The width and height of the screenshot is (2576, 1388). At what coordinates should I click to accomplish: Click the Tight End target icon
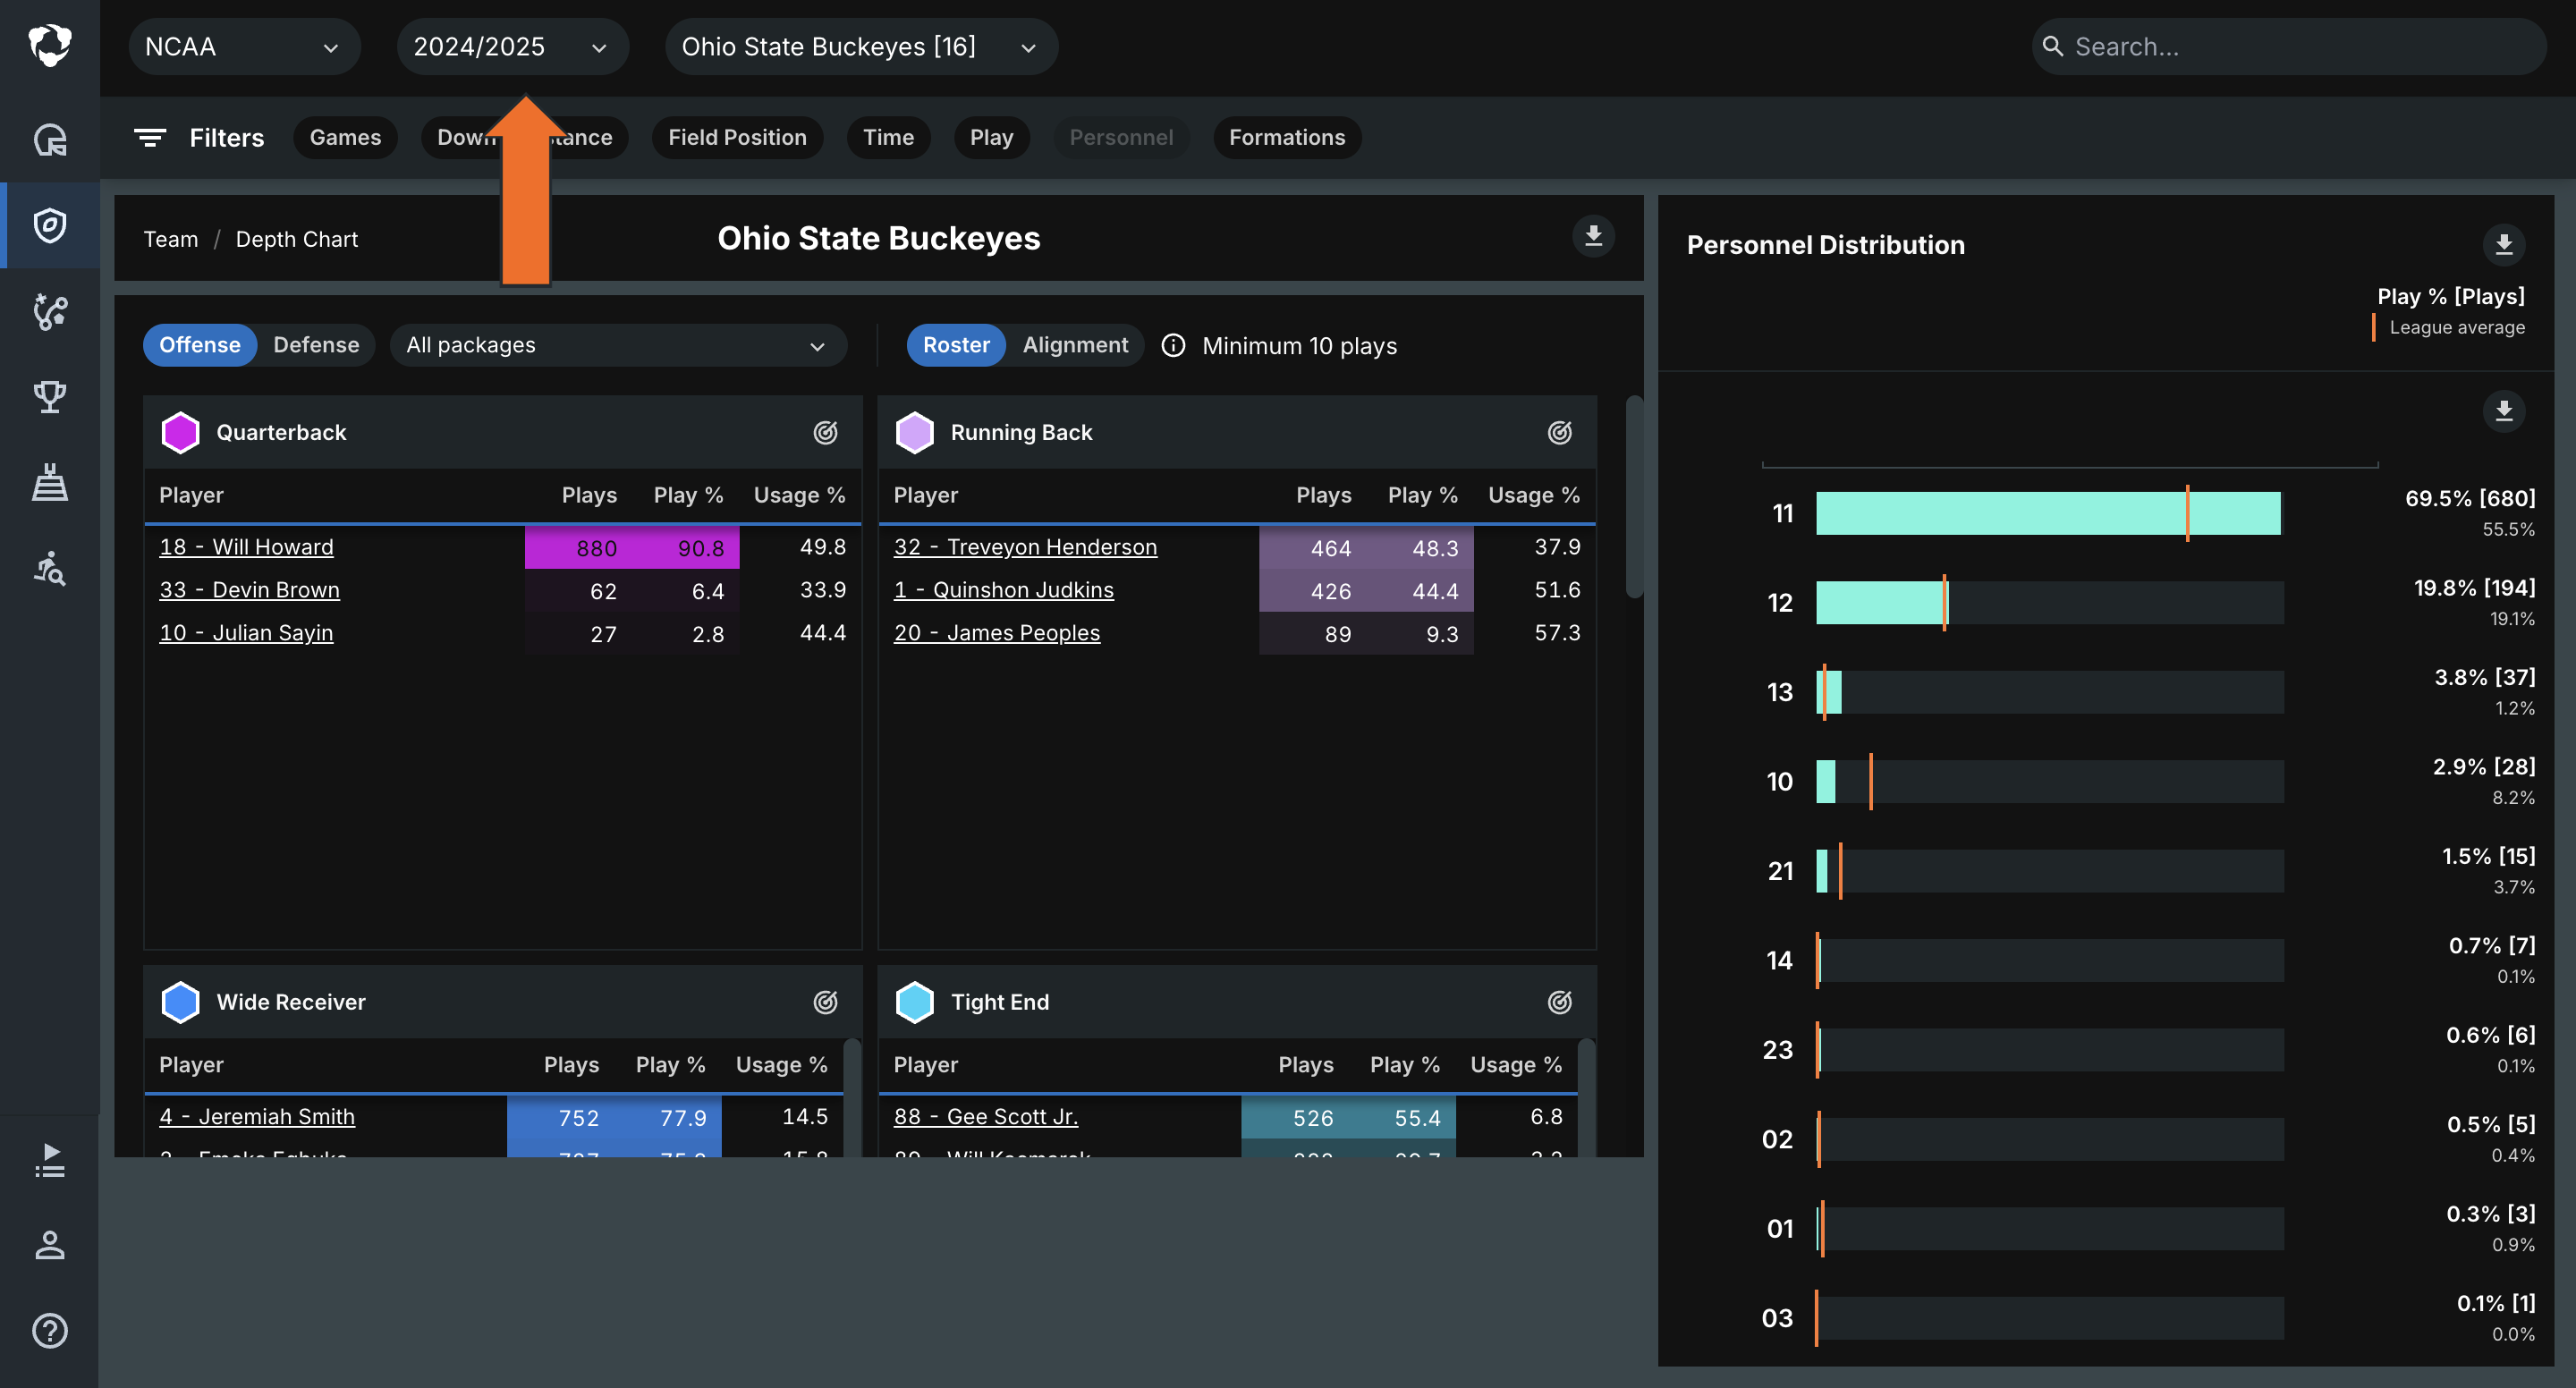pos(1559,1002)
